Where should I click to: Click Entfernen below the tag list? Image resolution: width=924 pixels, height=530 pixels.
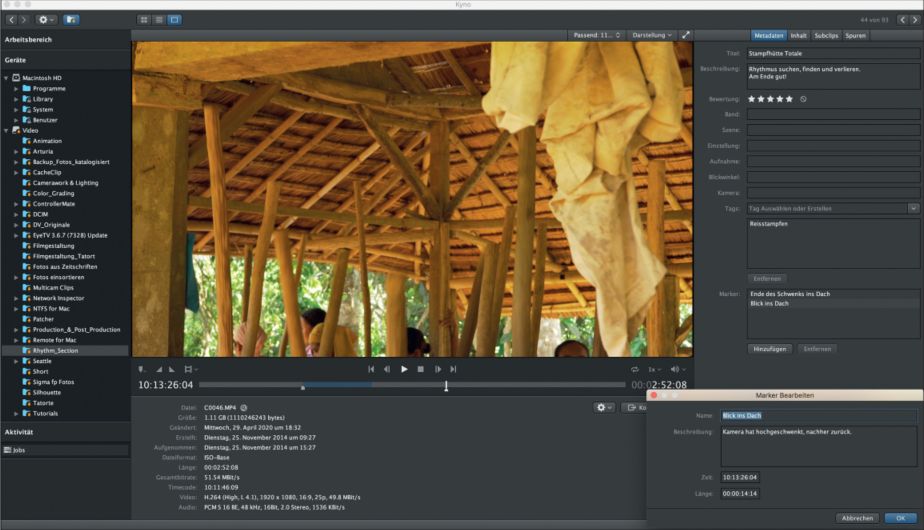point(767,278)
